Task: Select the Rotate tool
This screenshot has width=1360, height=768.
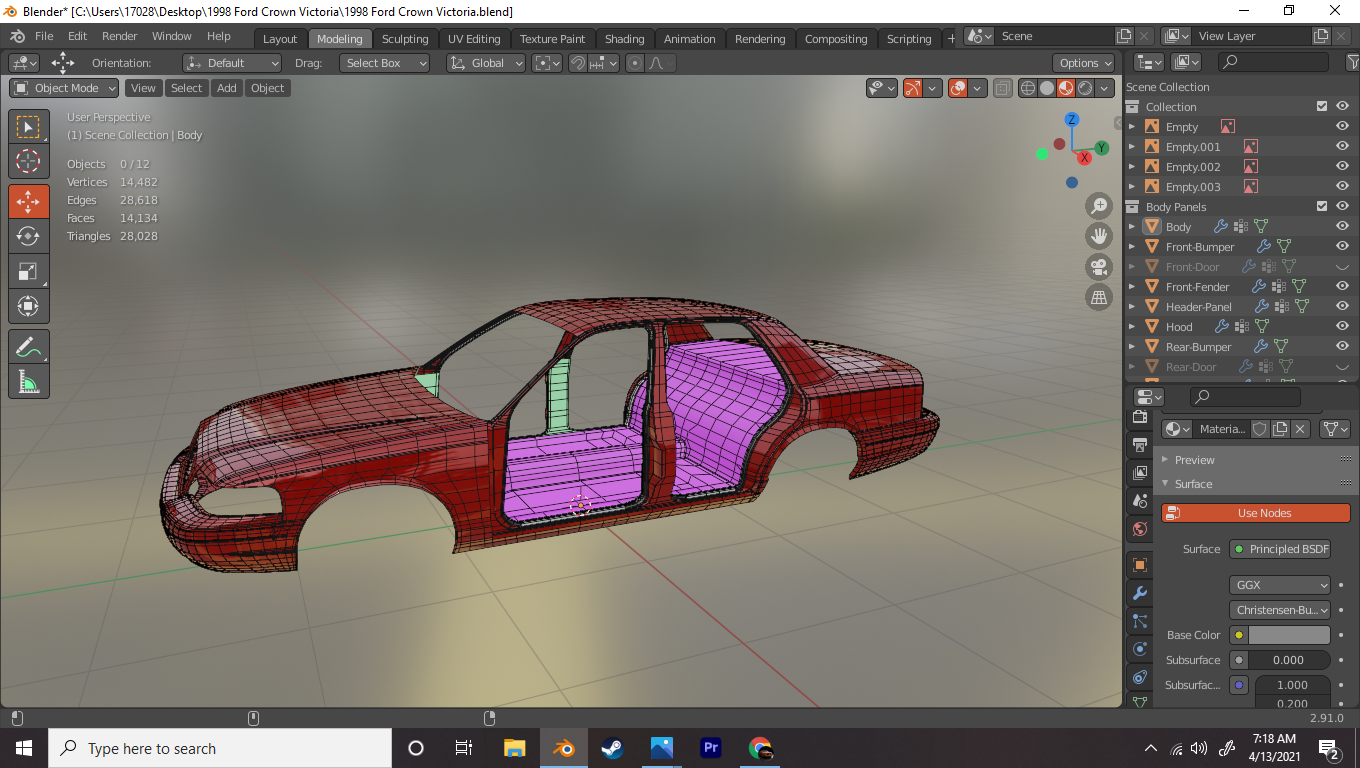Action: coord(29,236)
